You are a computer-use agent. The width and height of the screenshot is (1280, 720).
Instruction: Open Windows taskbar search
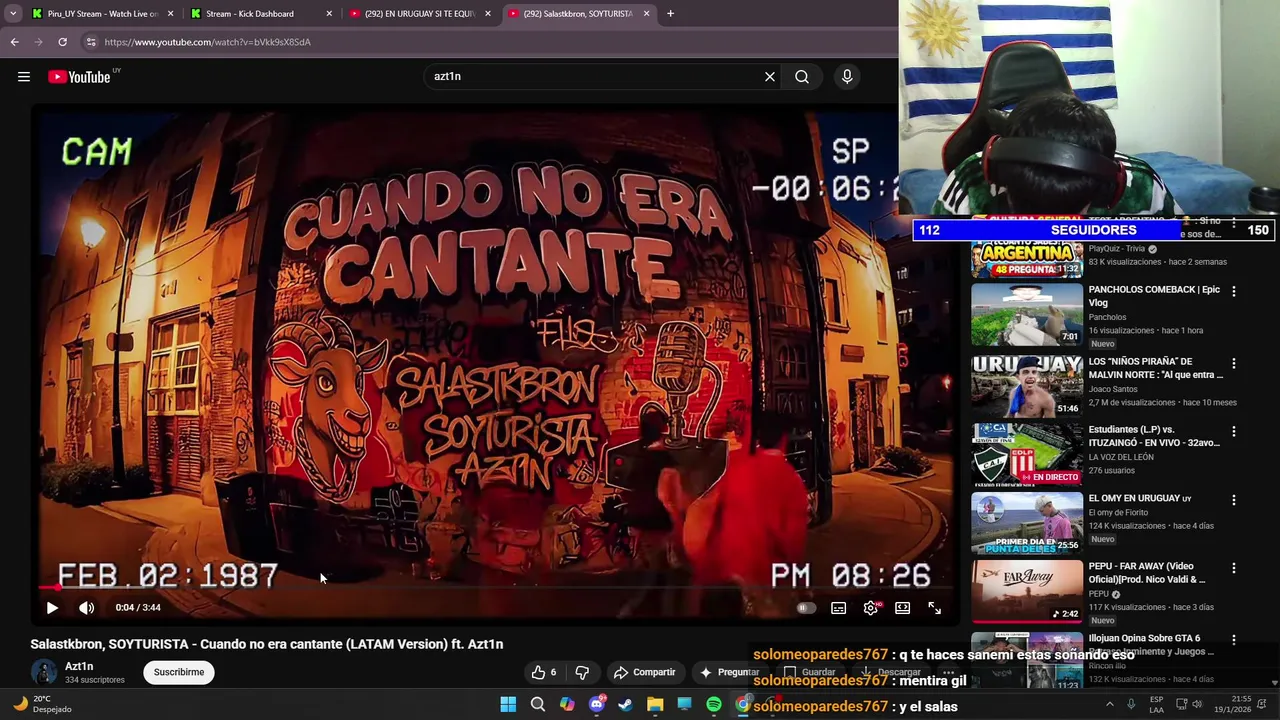click(x=537, y=705)
